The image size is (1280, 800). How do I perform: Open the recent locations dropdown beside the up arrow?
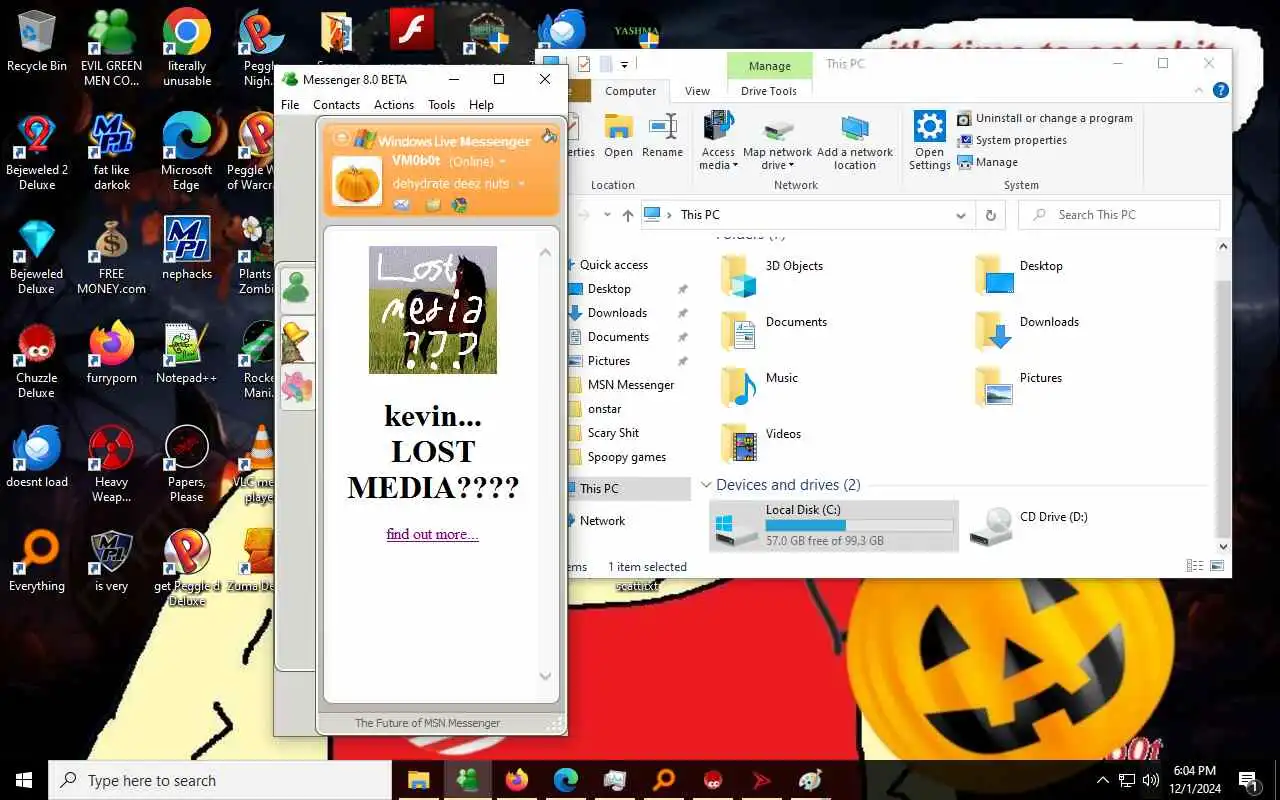pyautogui.click(x=607, y=215)
